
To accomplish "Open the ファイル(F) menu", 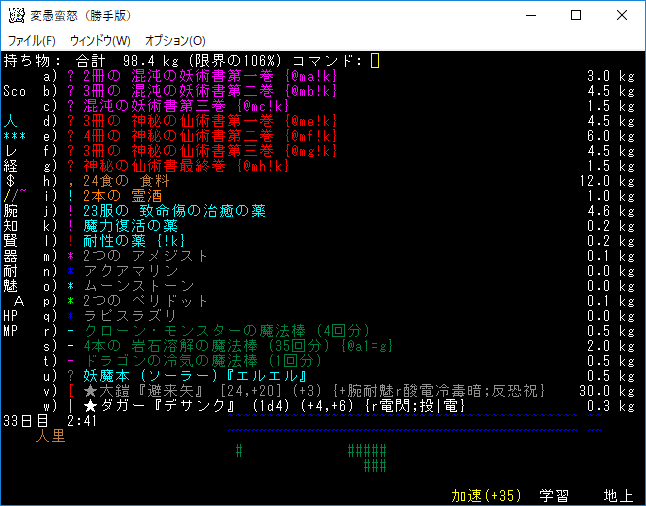I will coord(32,41).
